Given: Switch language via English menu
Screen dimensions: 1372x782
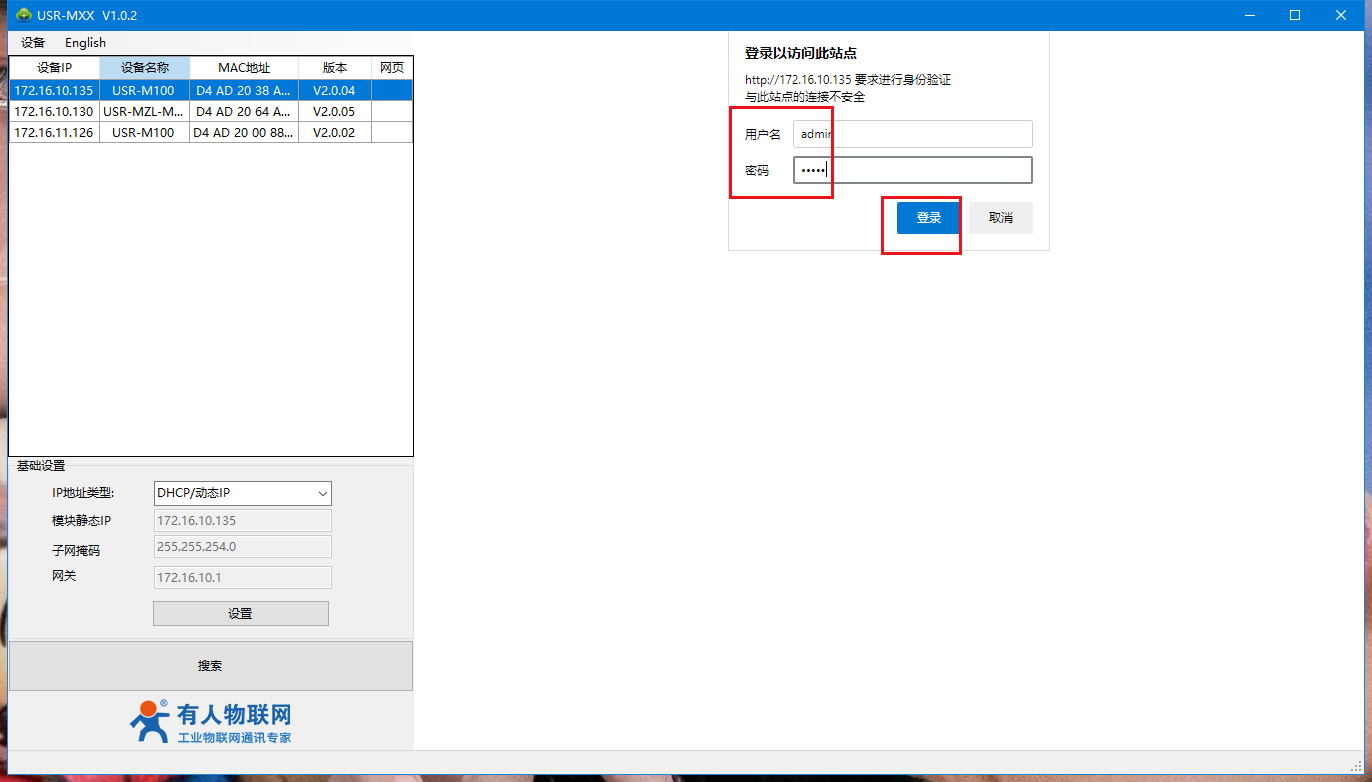Looking at the screenshot, I should point(85,43).
